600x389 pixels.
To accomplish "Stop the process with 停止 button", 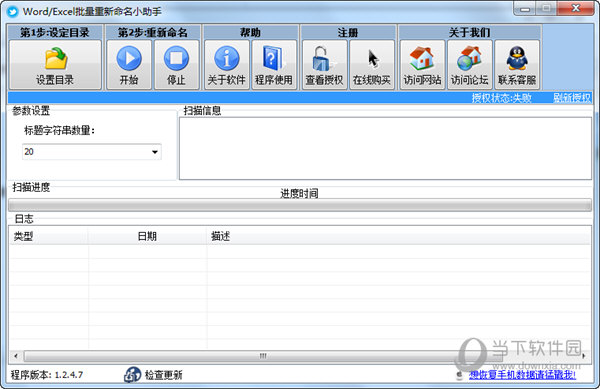I will [x=176, y=65].
